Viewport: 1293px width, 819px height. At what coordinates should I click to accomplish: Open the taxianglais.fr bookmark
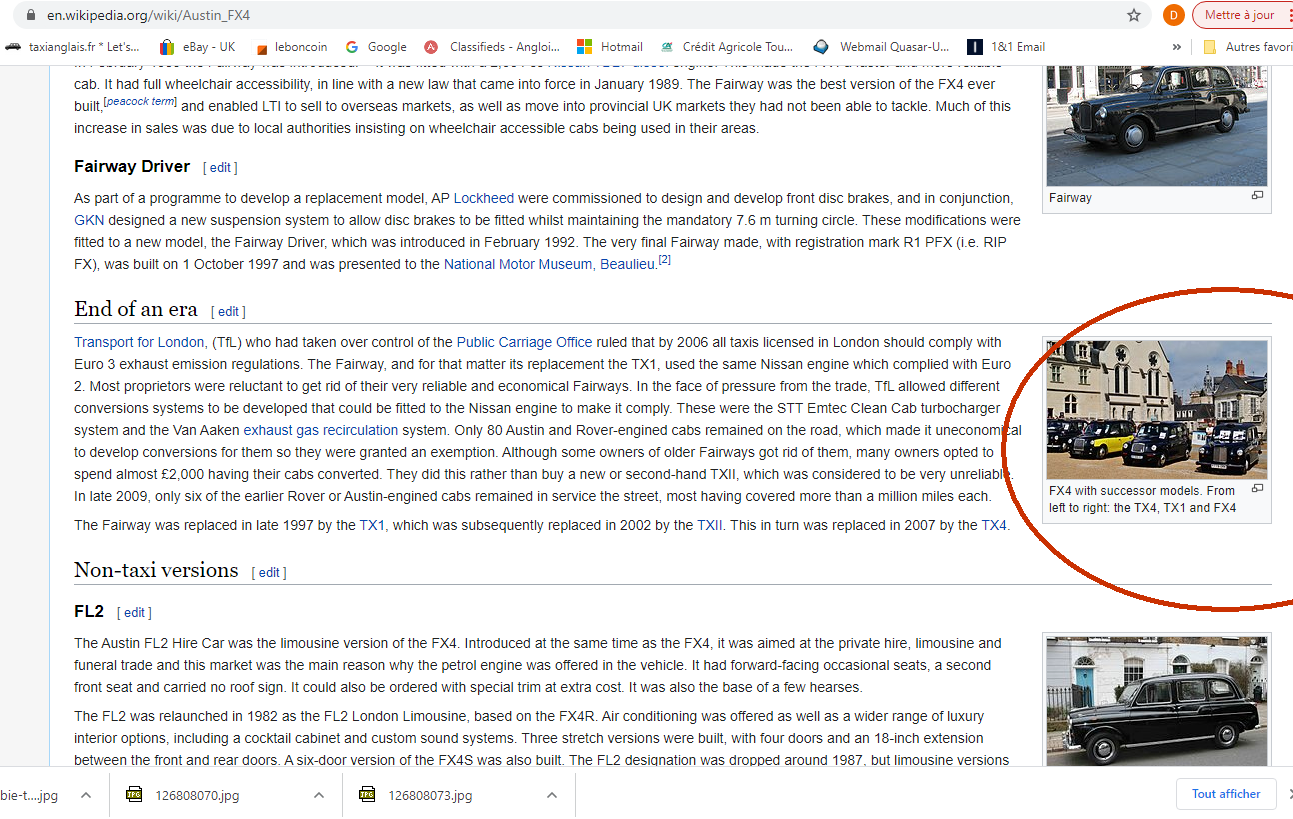pos(72,47)
